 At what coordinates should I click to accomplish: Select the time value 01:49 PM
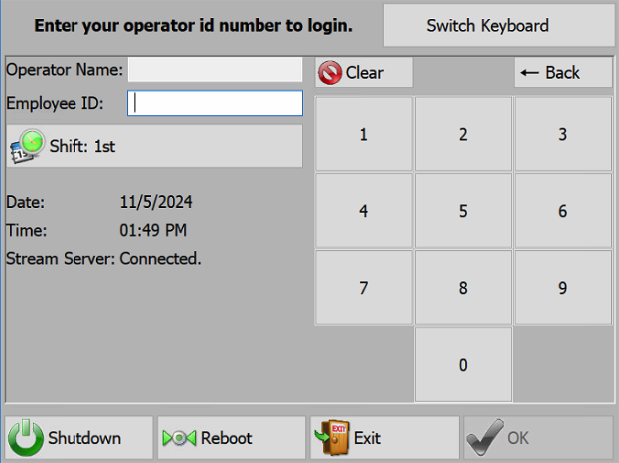click(x=153, y=230)
